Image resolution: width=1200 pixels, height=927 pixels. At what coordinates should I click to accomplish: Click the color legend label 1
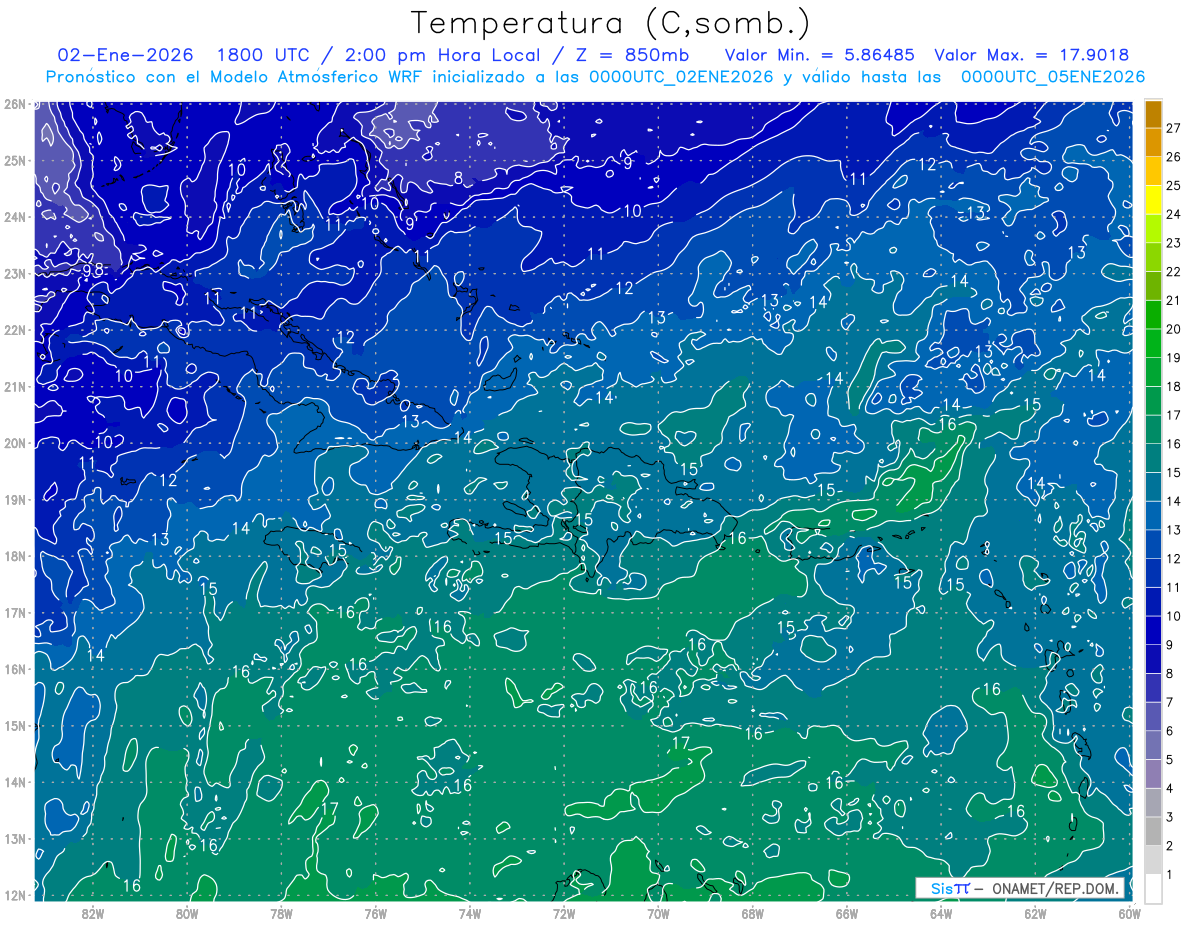pos(1169,875)
